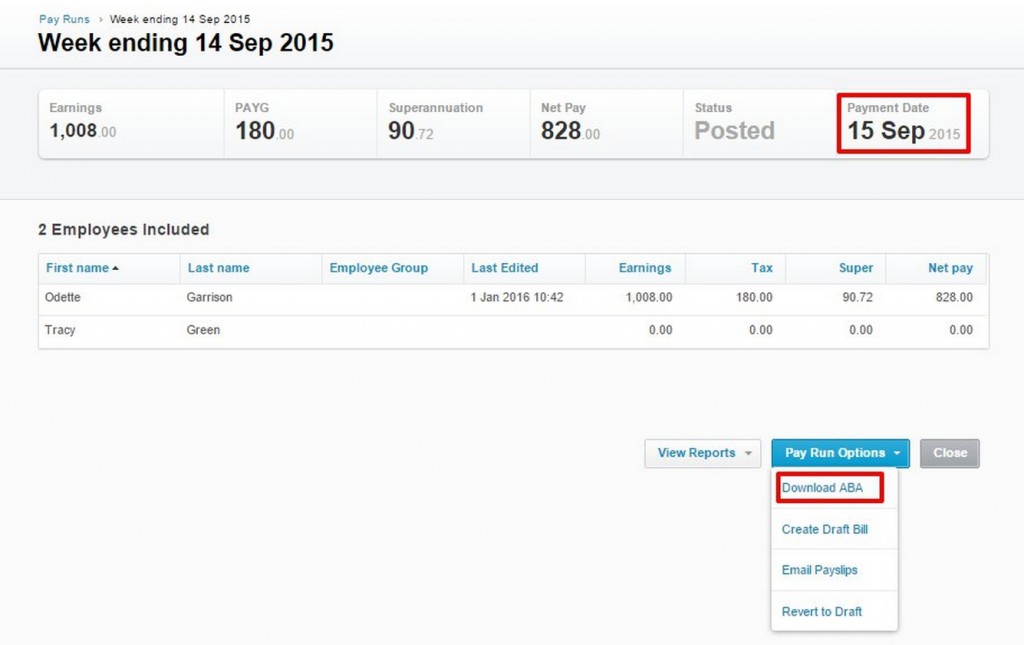Screen dimensions: 1024x645
Task: Open the Pay Runs breadcrumb link
Action: [x=63, y=18]
